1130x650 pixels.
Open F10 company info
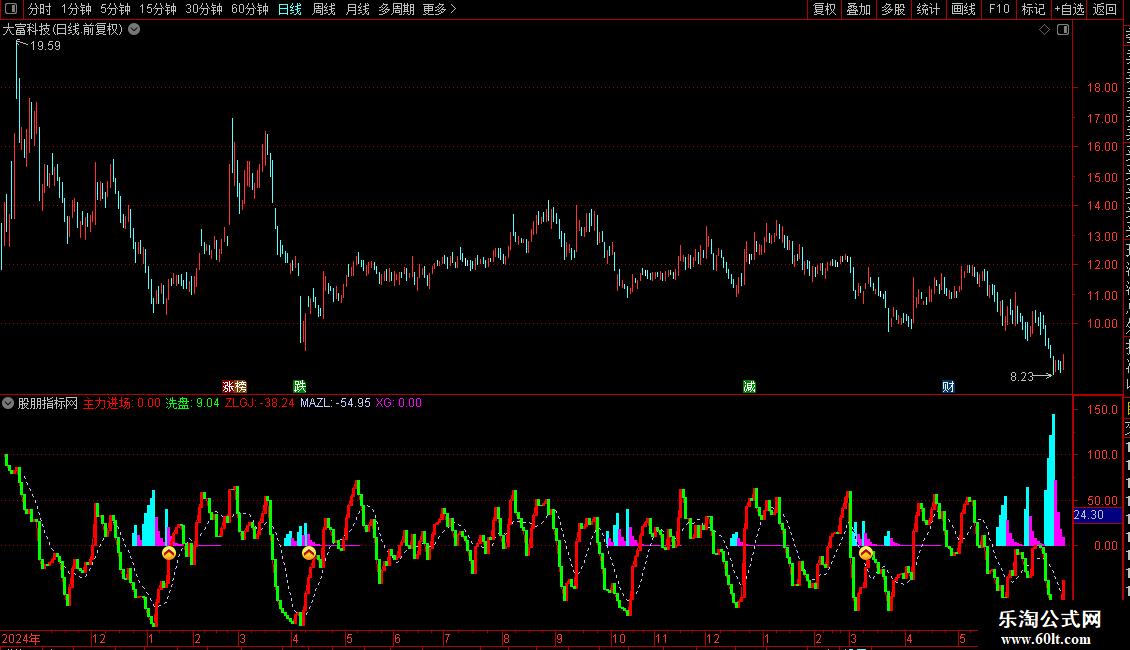(x=999, y=9)
